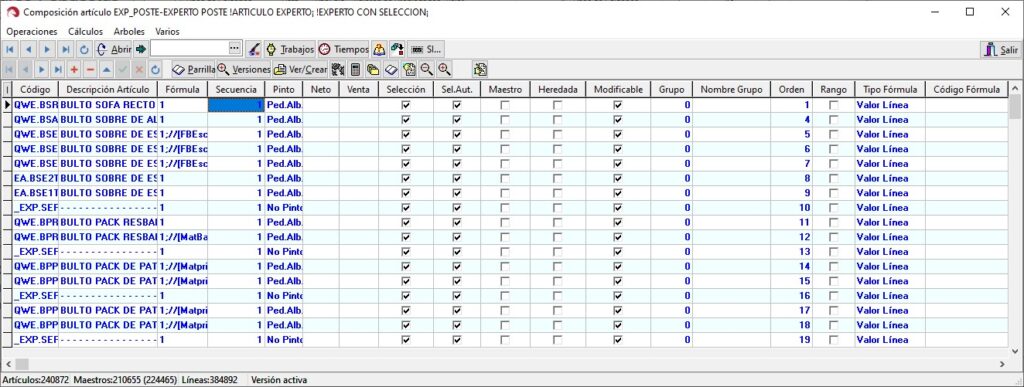Zoom in with magnifier plus icon

coord(444,69)
